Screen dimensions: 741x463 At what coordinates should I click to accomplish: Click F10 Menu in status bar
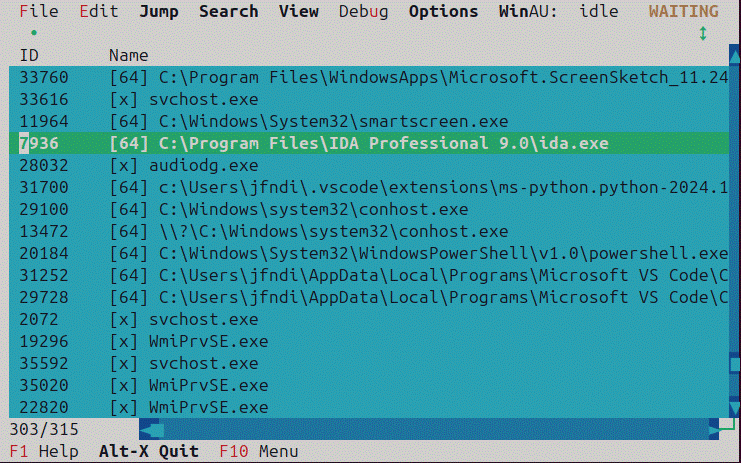[258, 451]
